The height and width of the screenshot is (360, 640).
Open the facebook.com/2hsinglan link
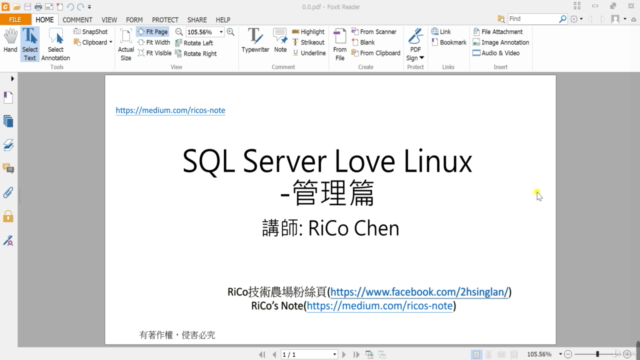[419, 292]
